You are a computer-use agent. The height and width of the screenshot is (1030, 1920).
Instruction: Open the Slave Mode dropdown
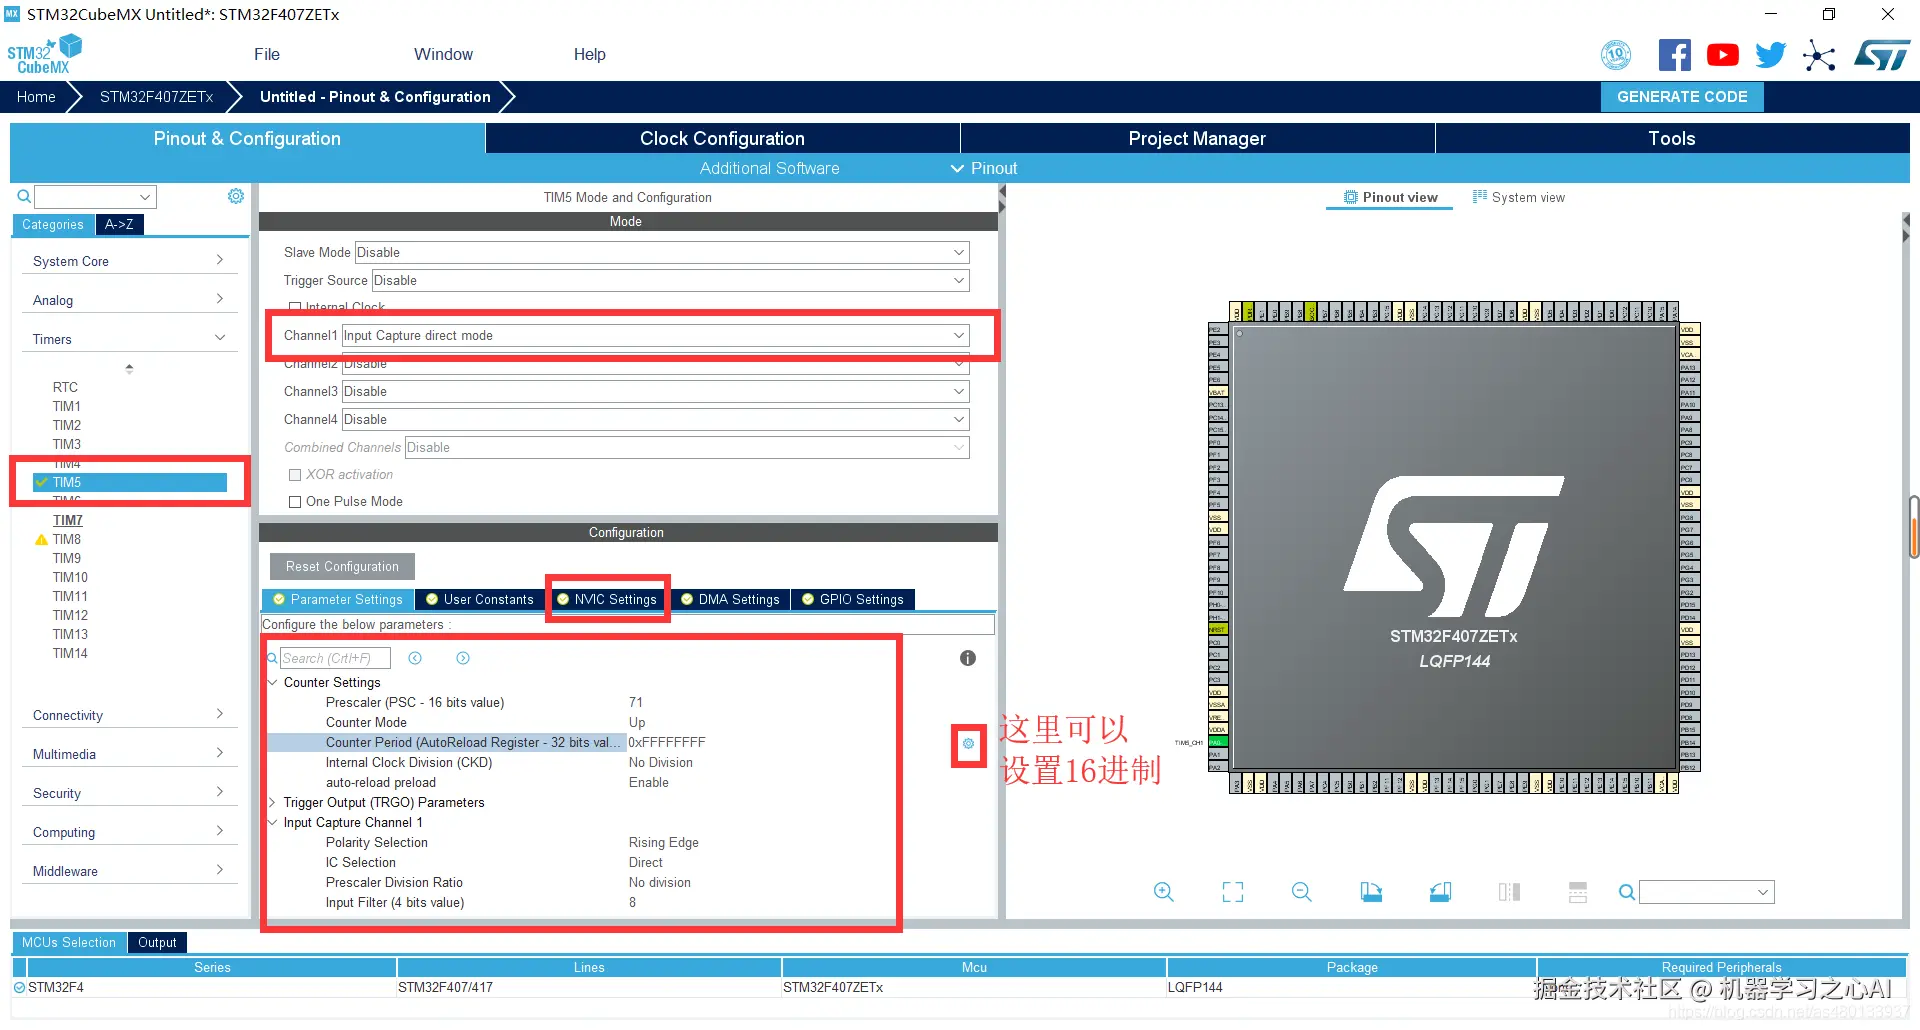[662, 253]
